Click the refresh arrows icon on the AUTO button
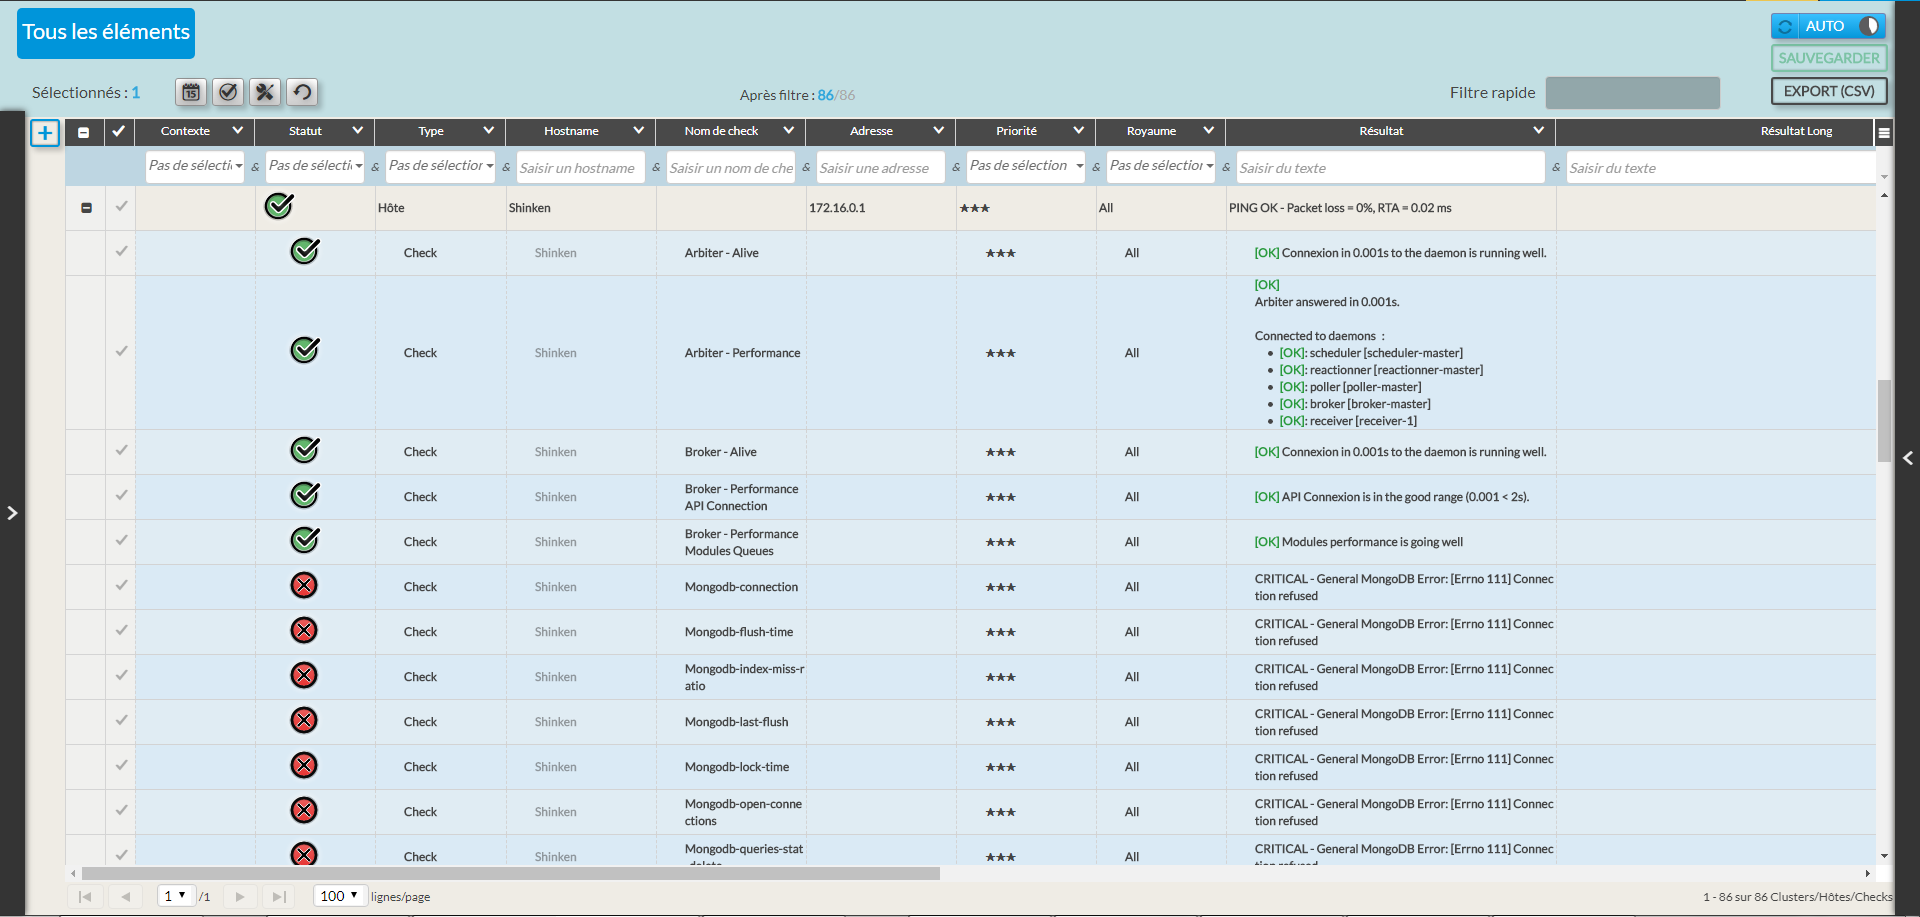The width and height of the screenshot is (1920, 917). click(1785, 26)
